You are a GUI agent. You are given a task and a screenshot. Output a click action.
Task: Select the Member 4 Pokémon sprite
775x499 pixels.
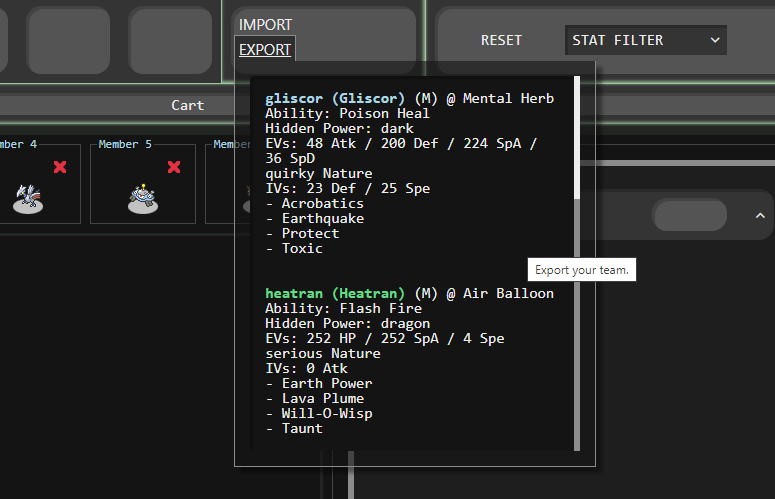pos(27,196)
